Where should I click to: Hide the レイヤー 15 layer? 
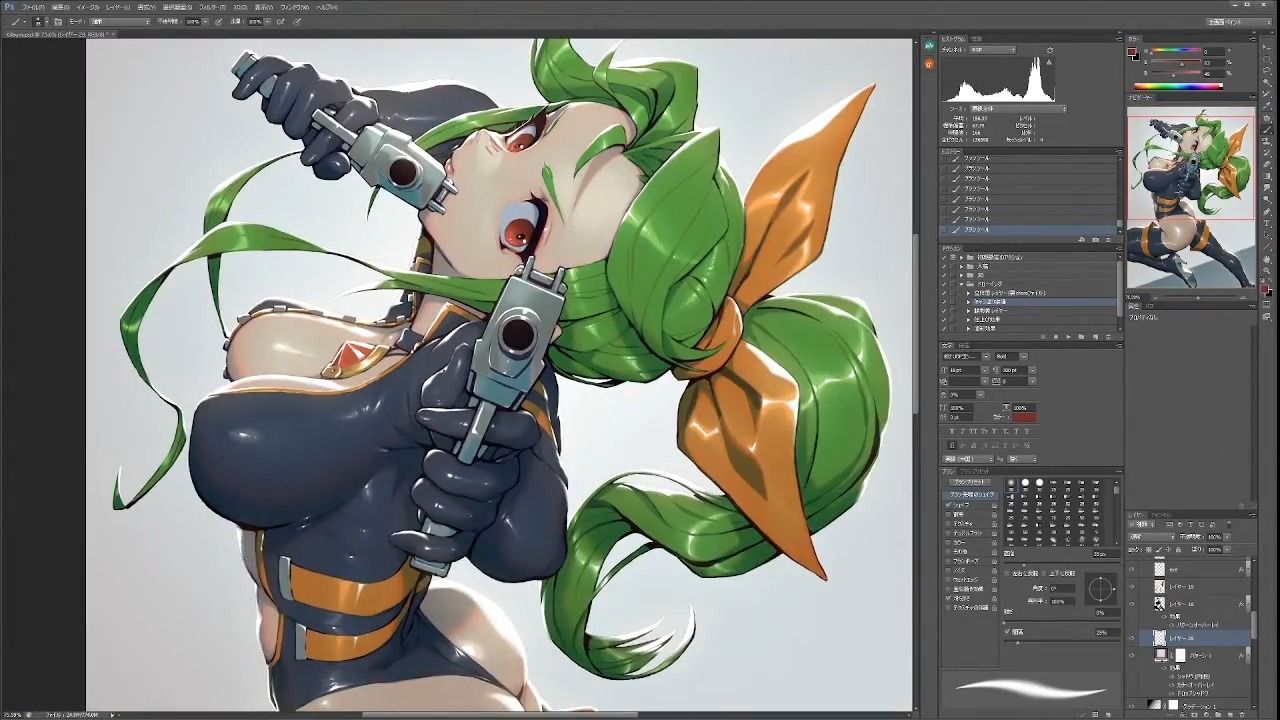[1132, 586]
